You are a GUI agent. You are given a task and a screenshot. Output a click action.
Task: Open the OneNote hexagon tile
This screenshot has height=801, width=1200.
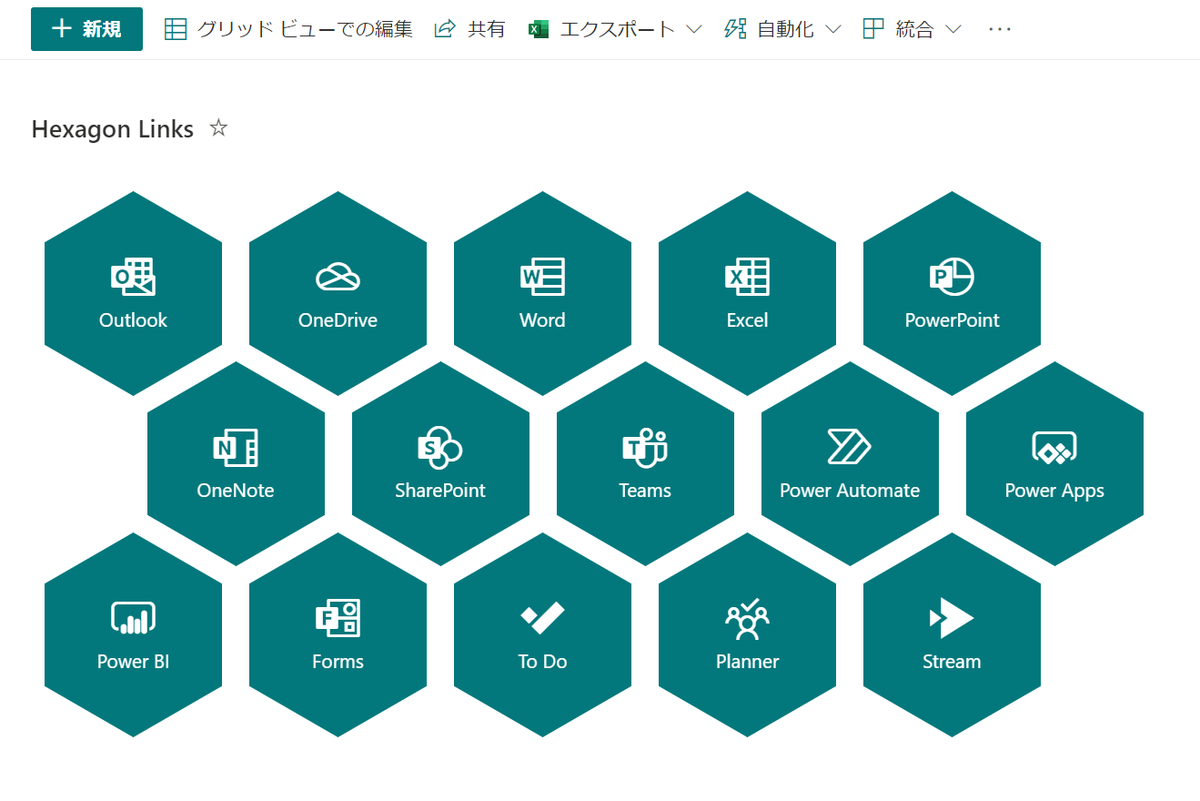coord(236,464)
